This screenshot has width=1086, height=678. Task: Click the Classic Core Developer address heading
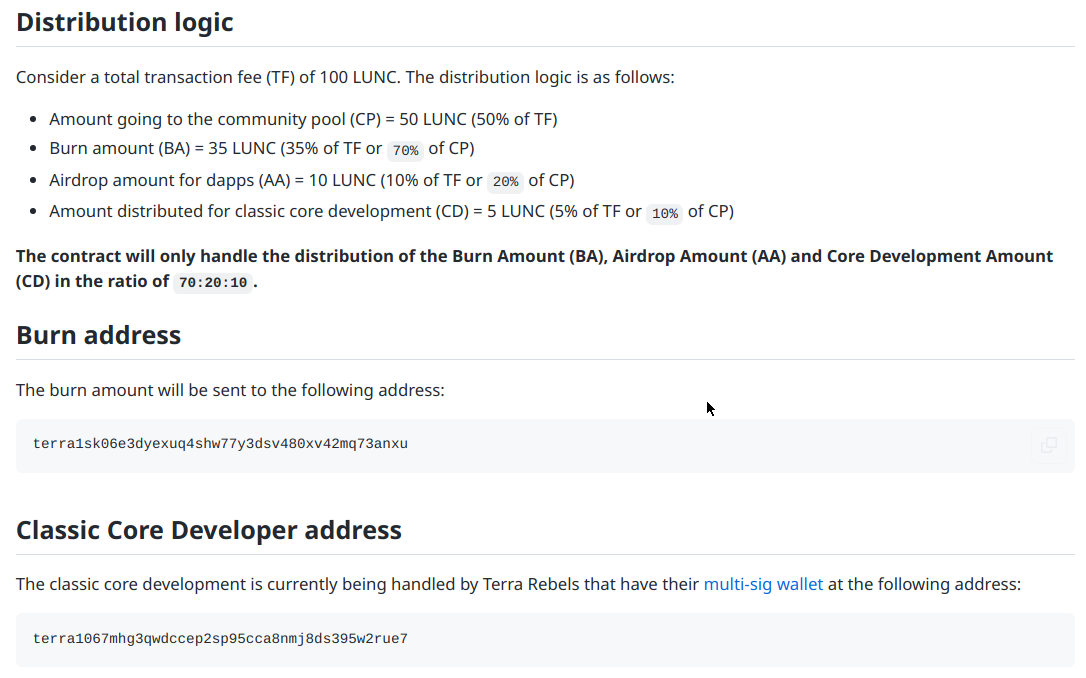coord(209,530)
